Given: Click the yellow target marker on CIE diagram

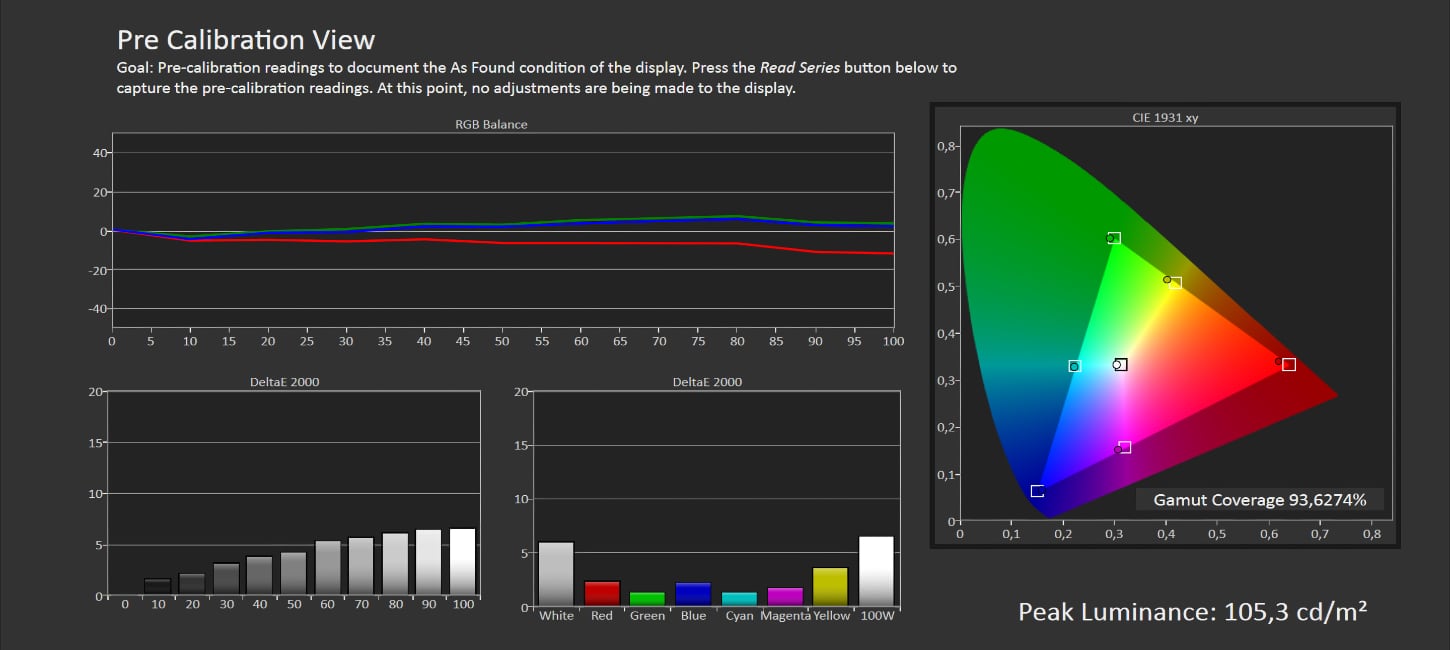Looking at the screenshot, I should point(1175,283).
